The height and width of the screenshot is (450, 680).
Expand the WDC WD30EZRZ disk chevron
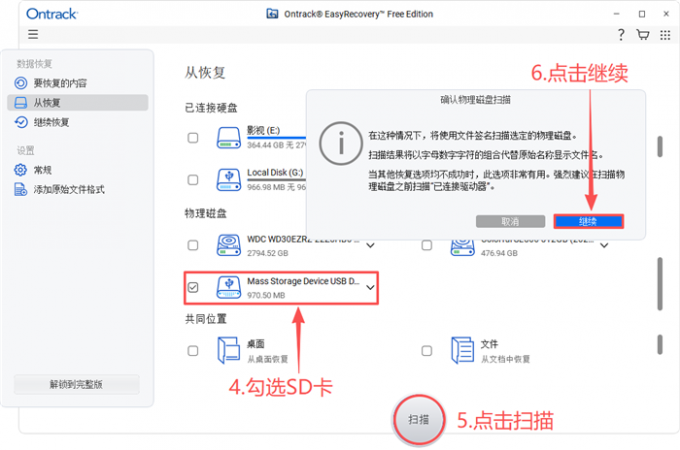(x=370, y=245)
